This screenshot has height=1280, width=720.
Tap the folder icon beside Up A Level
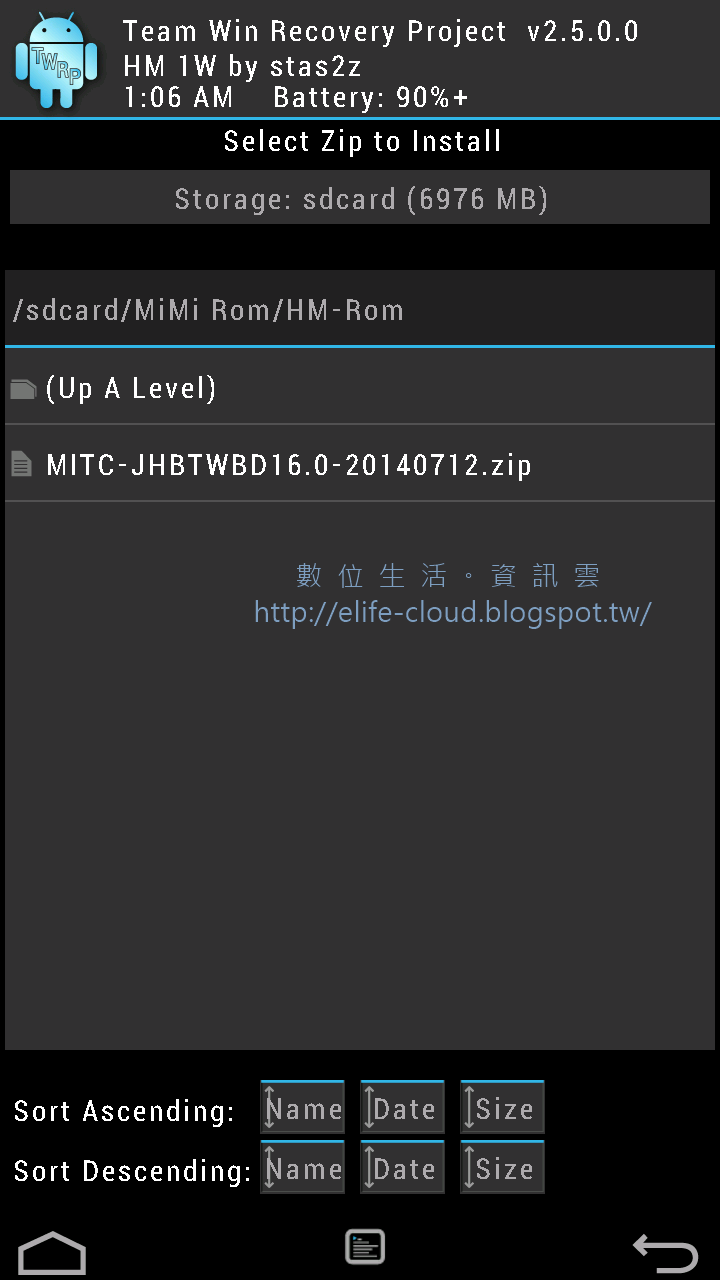23,389
